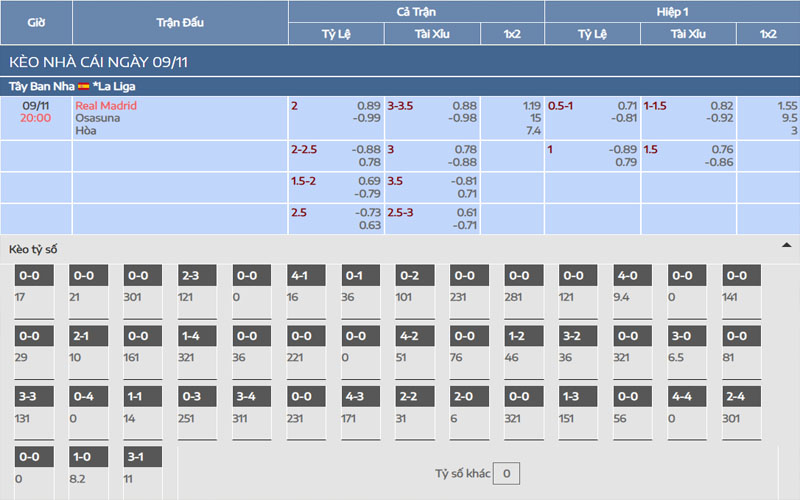Open the Real Madrid team link
The width and height of the screenshot is (800, 500).
(106, 105)
